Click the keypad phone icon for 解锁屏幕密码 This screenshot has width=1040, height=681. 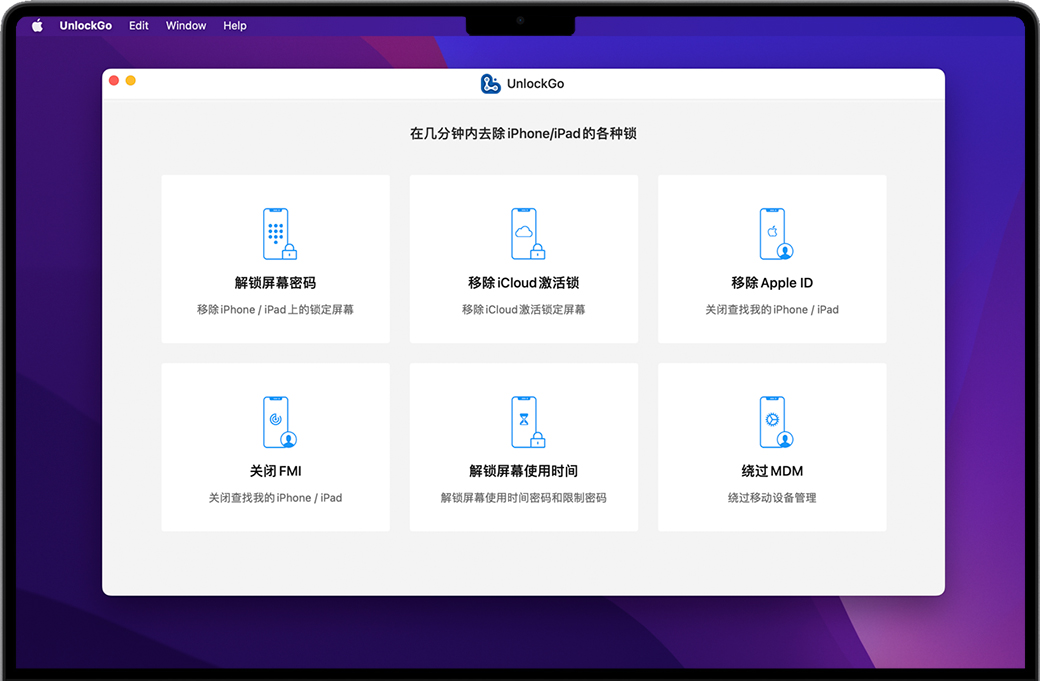click(278, 234)
